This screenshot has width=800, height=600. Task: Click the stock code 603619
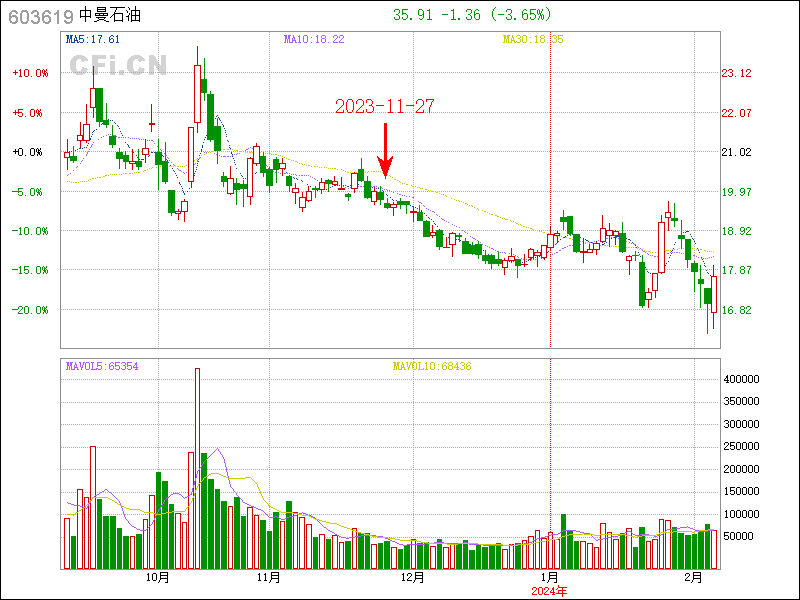pos(37,15)
